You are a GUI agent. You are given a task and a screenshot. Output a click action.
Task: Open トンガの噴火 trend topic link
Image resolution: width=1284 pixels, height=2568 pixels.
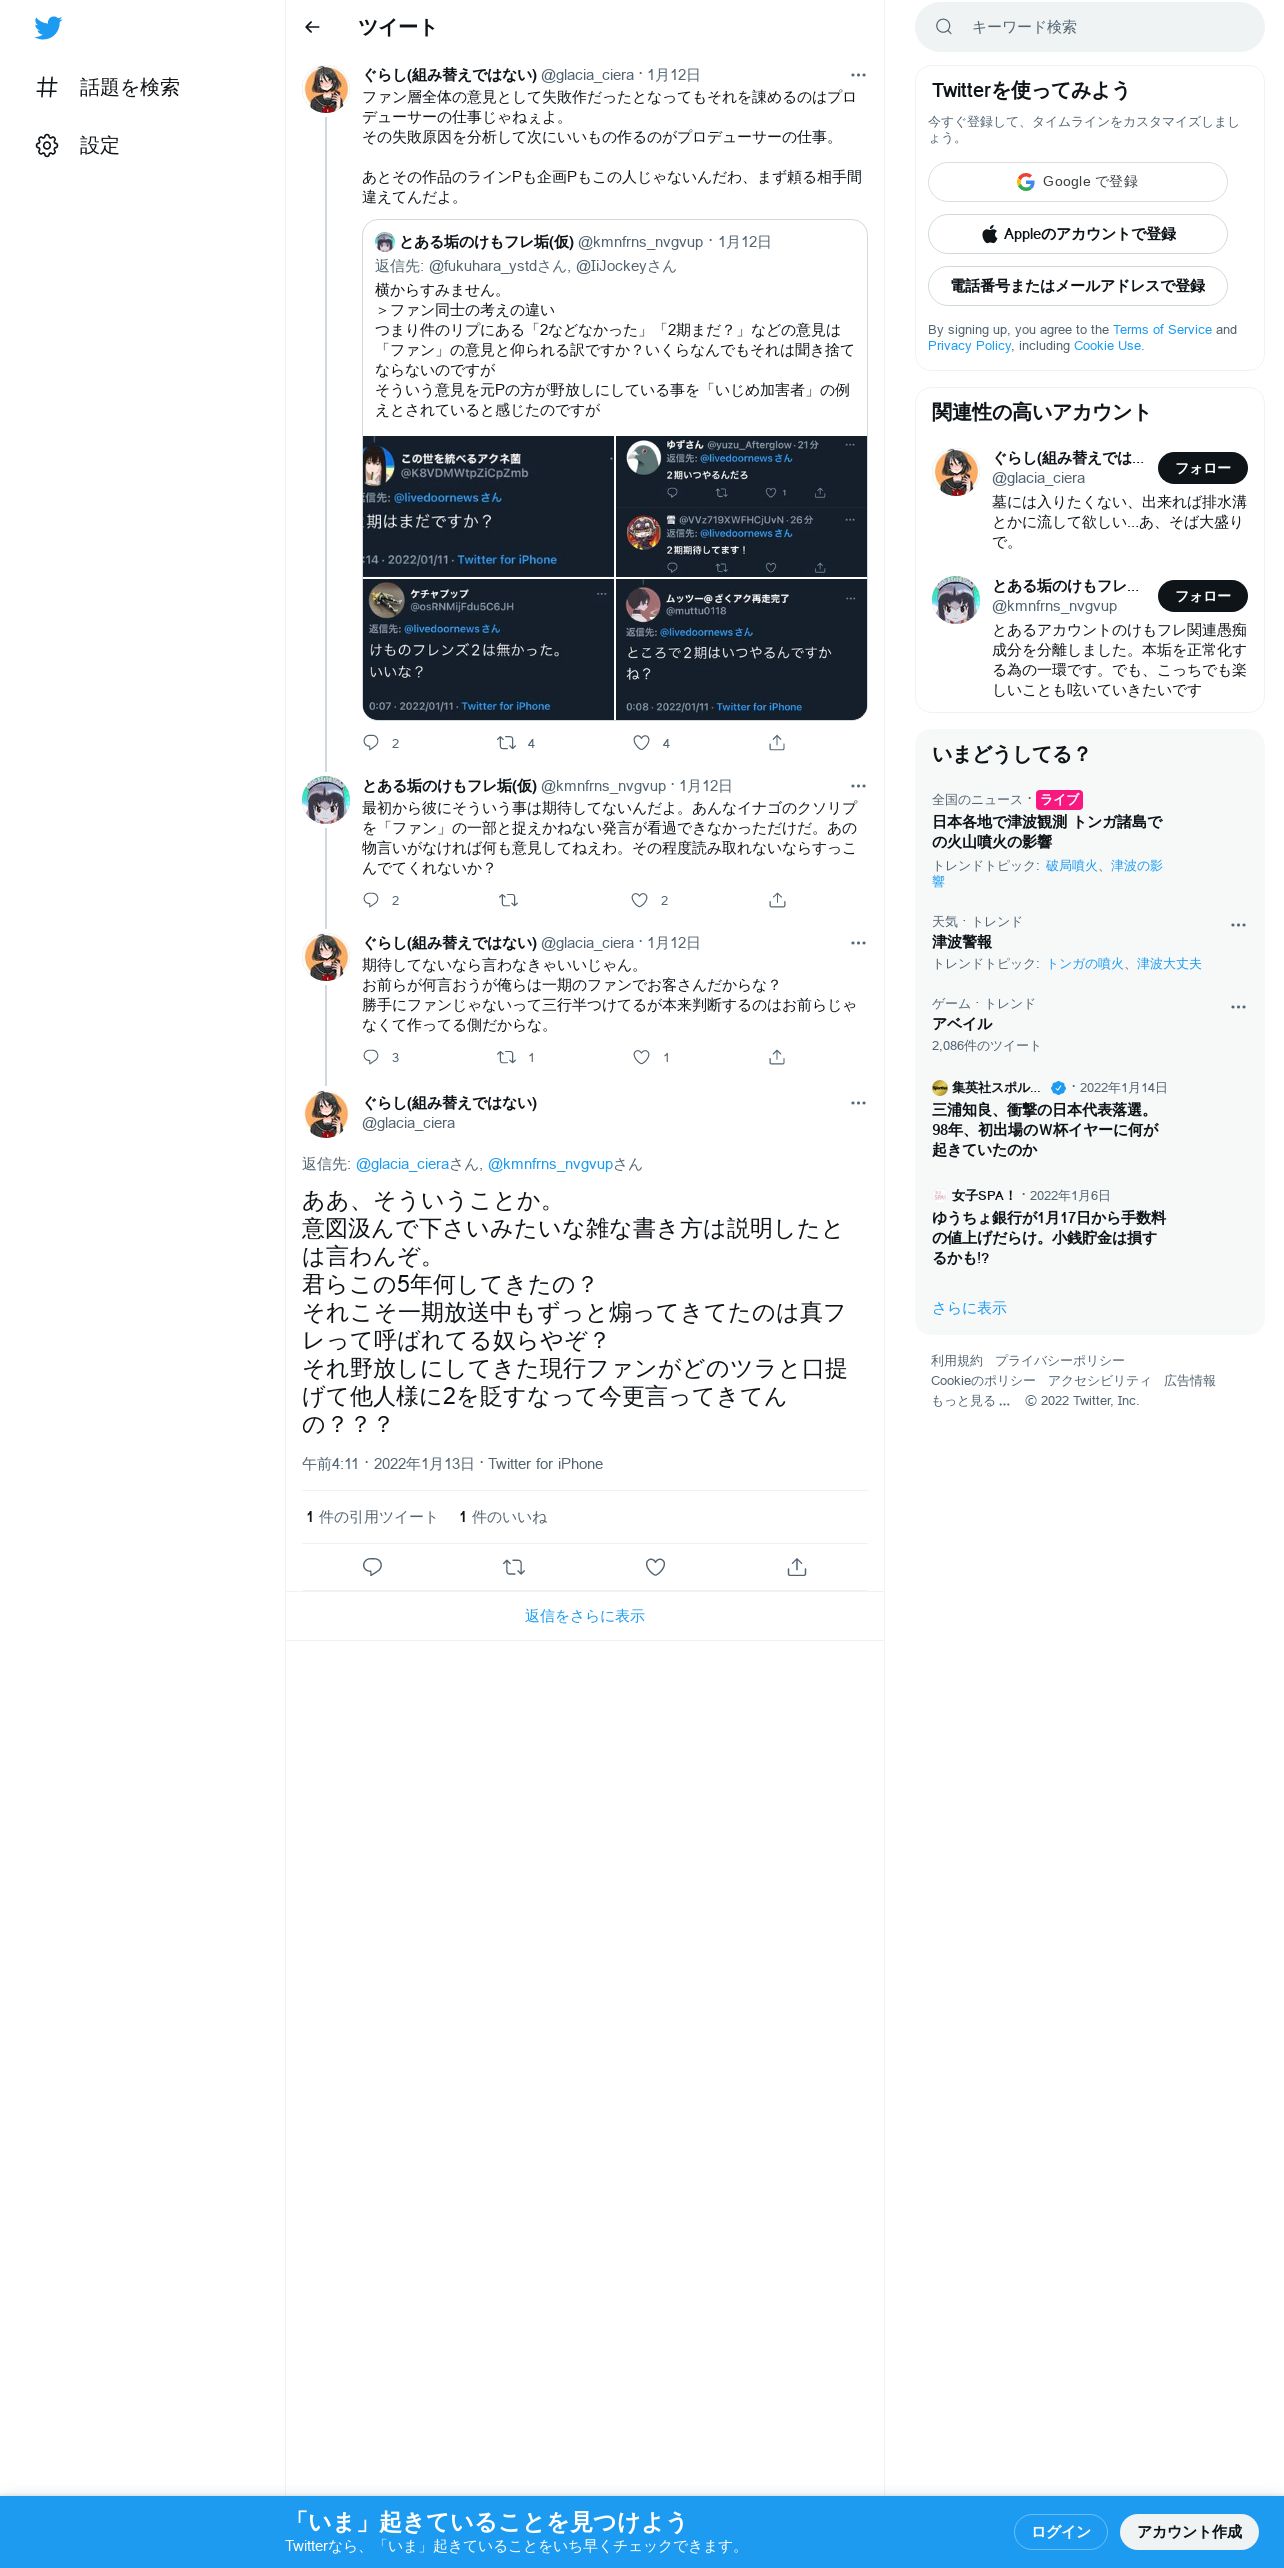tap(1085, 963)
